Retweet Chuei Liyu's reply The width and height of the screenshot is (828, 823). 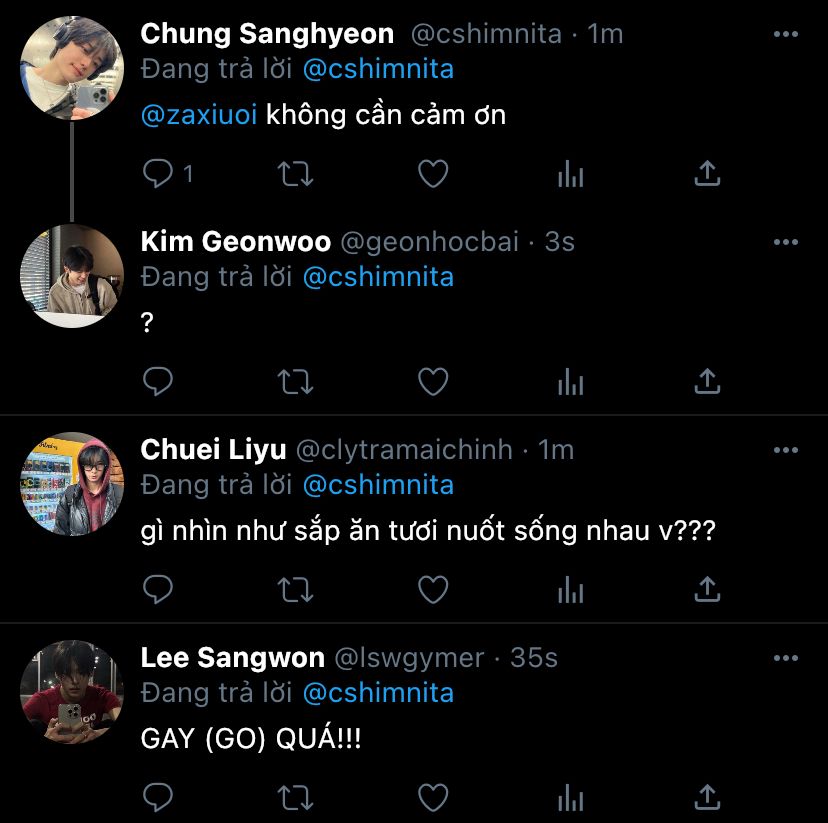(295, 589)
